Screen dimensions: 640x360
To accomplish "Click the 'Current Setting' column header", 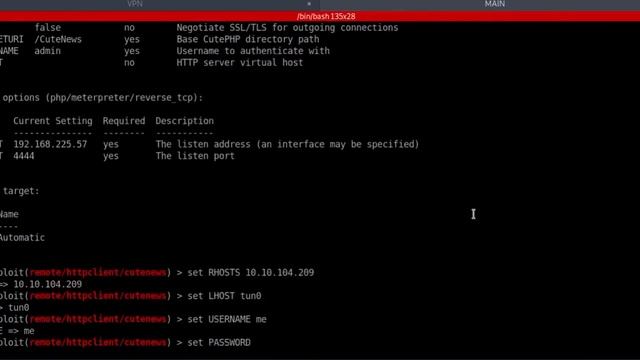I will [53, 121].
